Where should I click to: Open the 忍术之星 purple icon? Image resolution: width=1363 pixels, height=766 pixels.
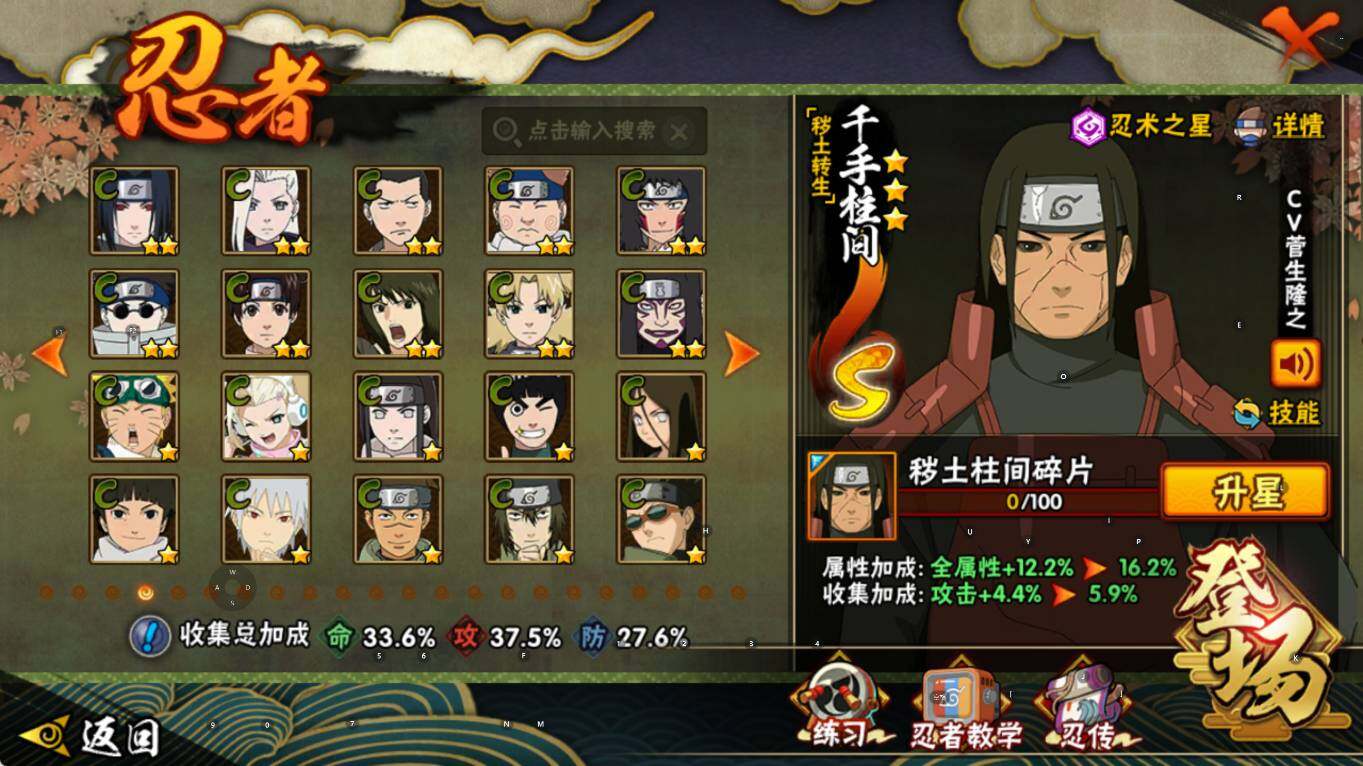[1088, 127]
